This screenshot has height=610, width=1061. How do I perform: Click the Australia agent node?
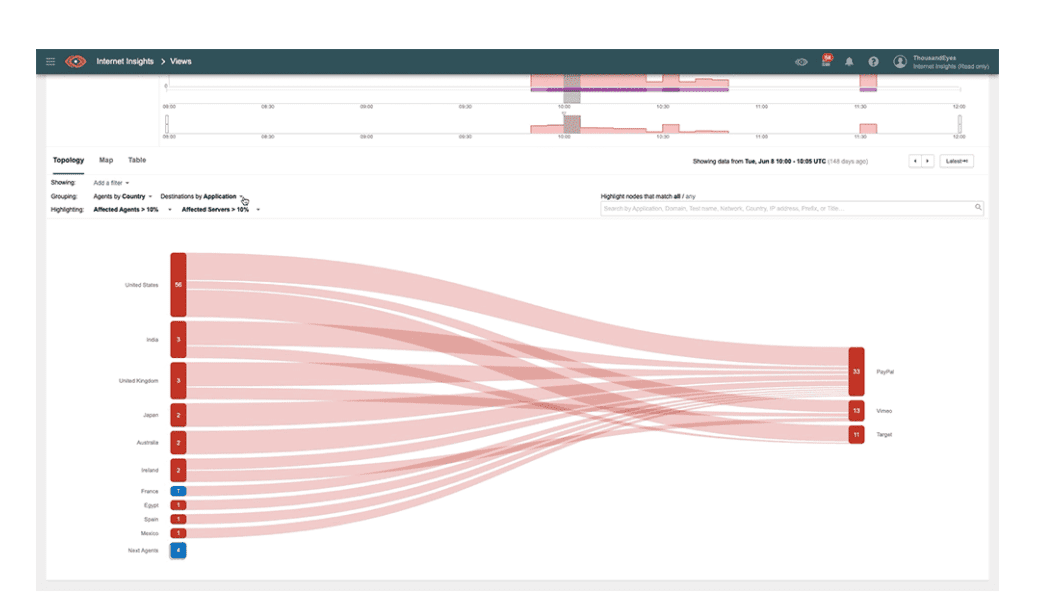coord(178,443)
